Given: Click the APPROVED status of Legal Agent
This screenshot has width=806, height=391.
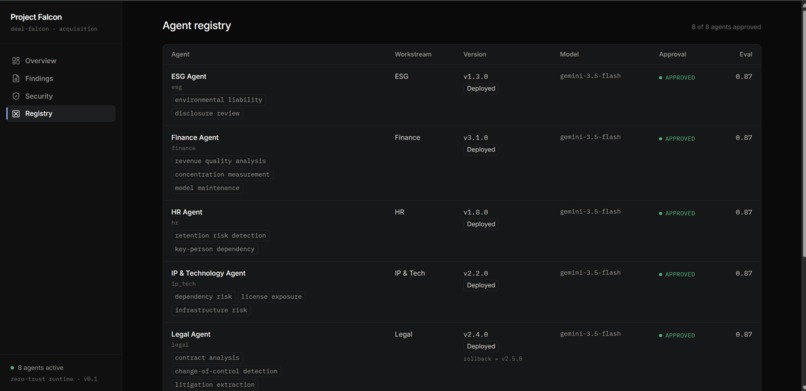Looking at the screenshot, I should click(677, 336).
